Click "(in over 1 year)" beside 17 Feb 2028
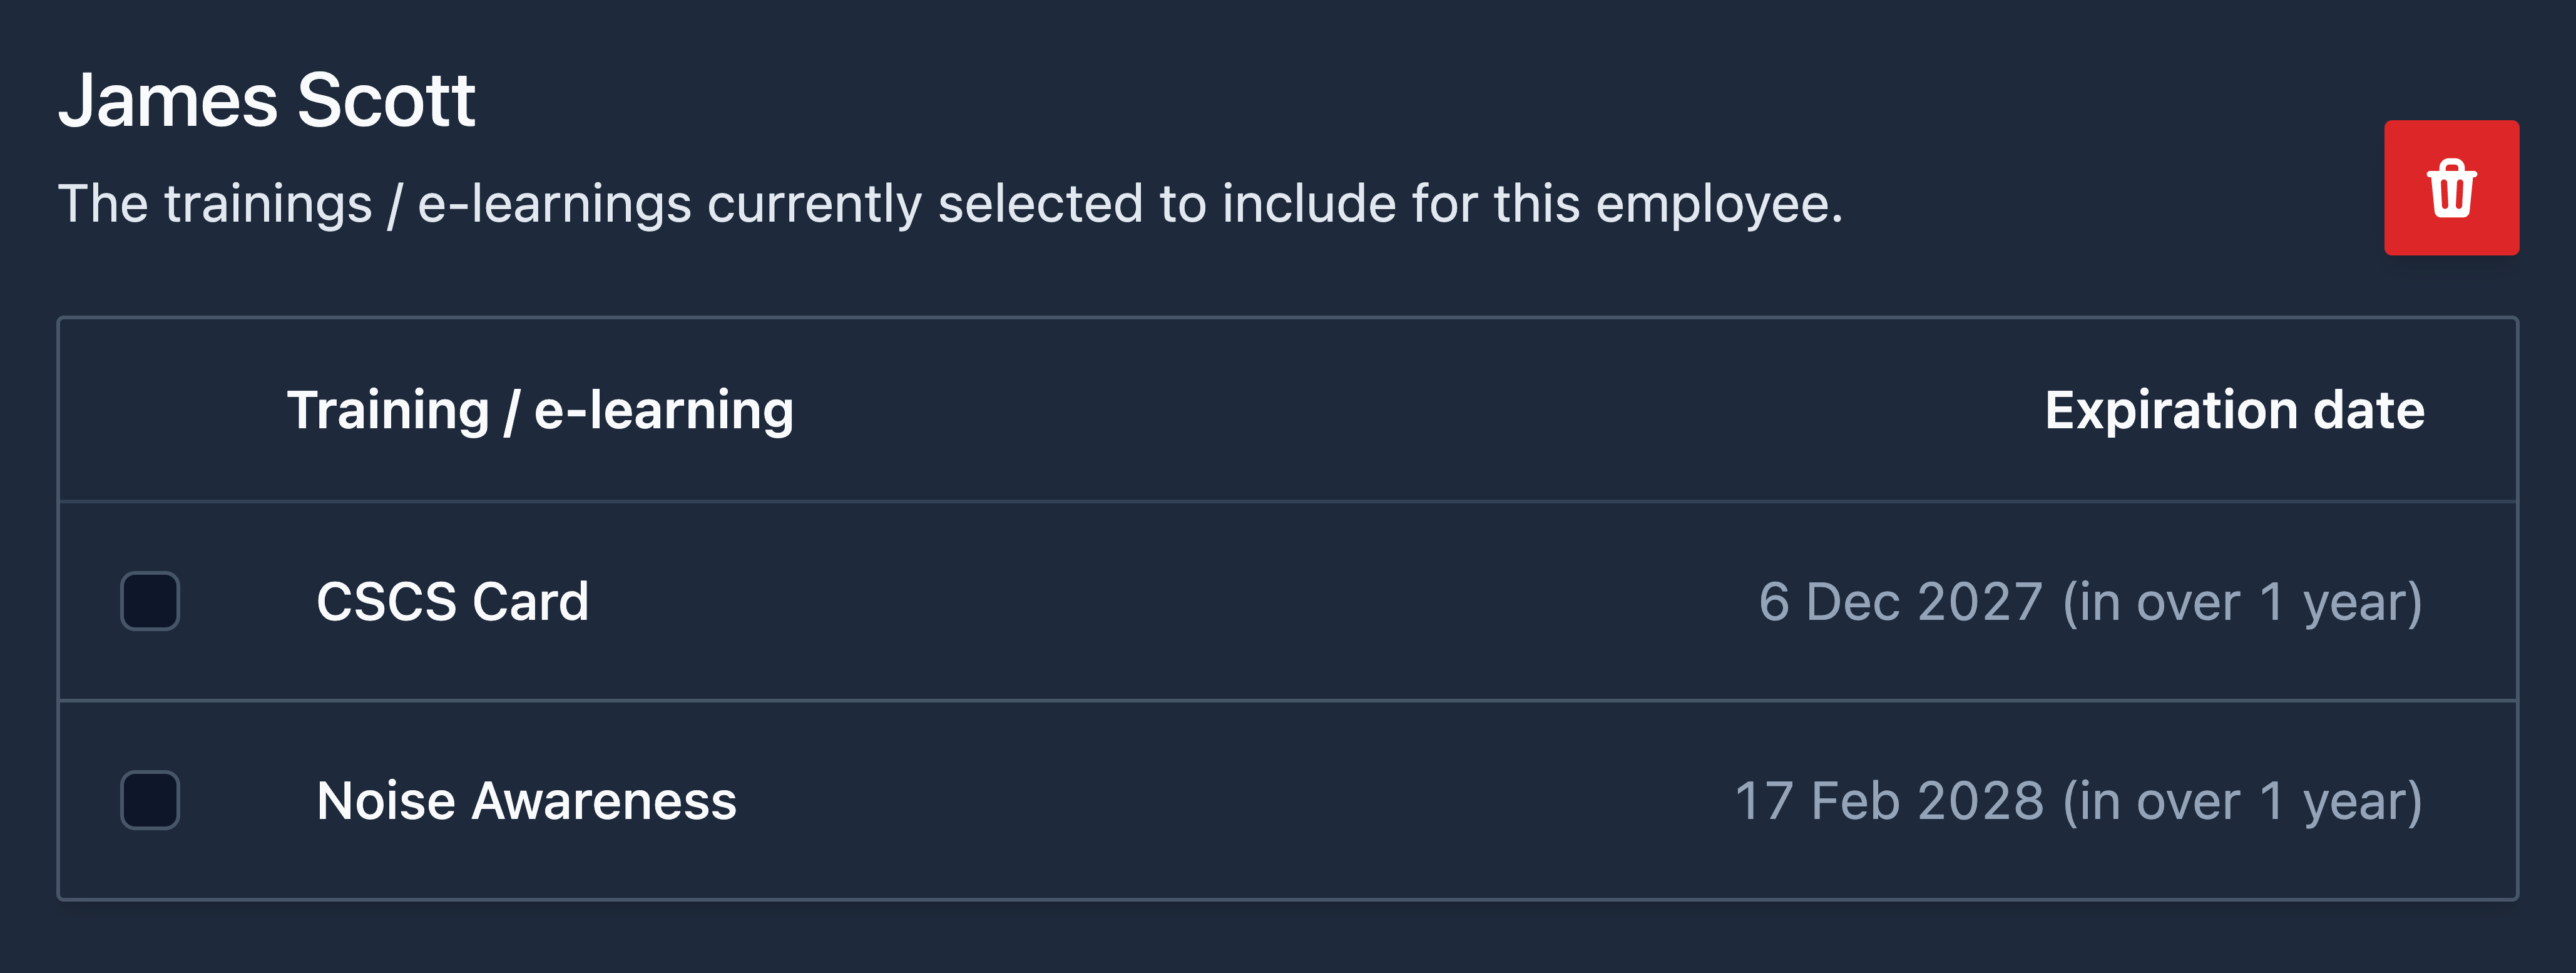Screen dimensions: 2576x973 2243,800
